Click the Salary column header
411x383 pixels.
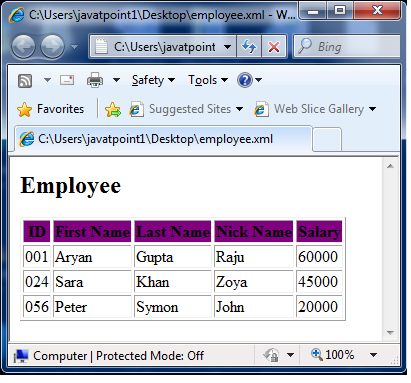[319, 232]
